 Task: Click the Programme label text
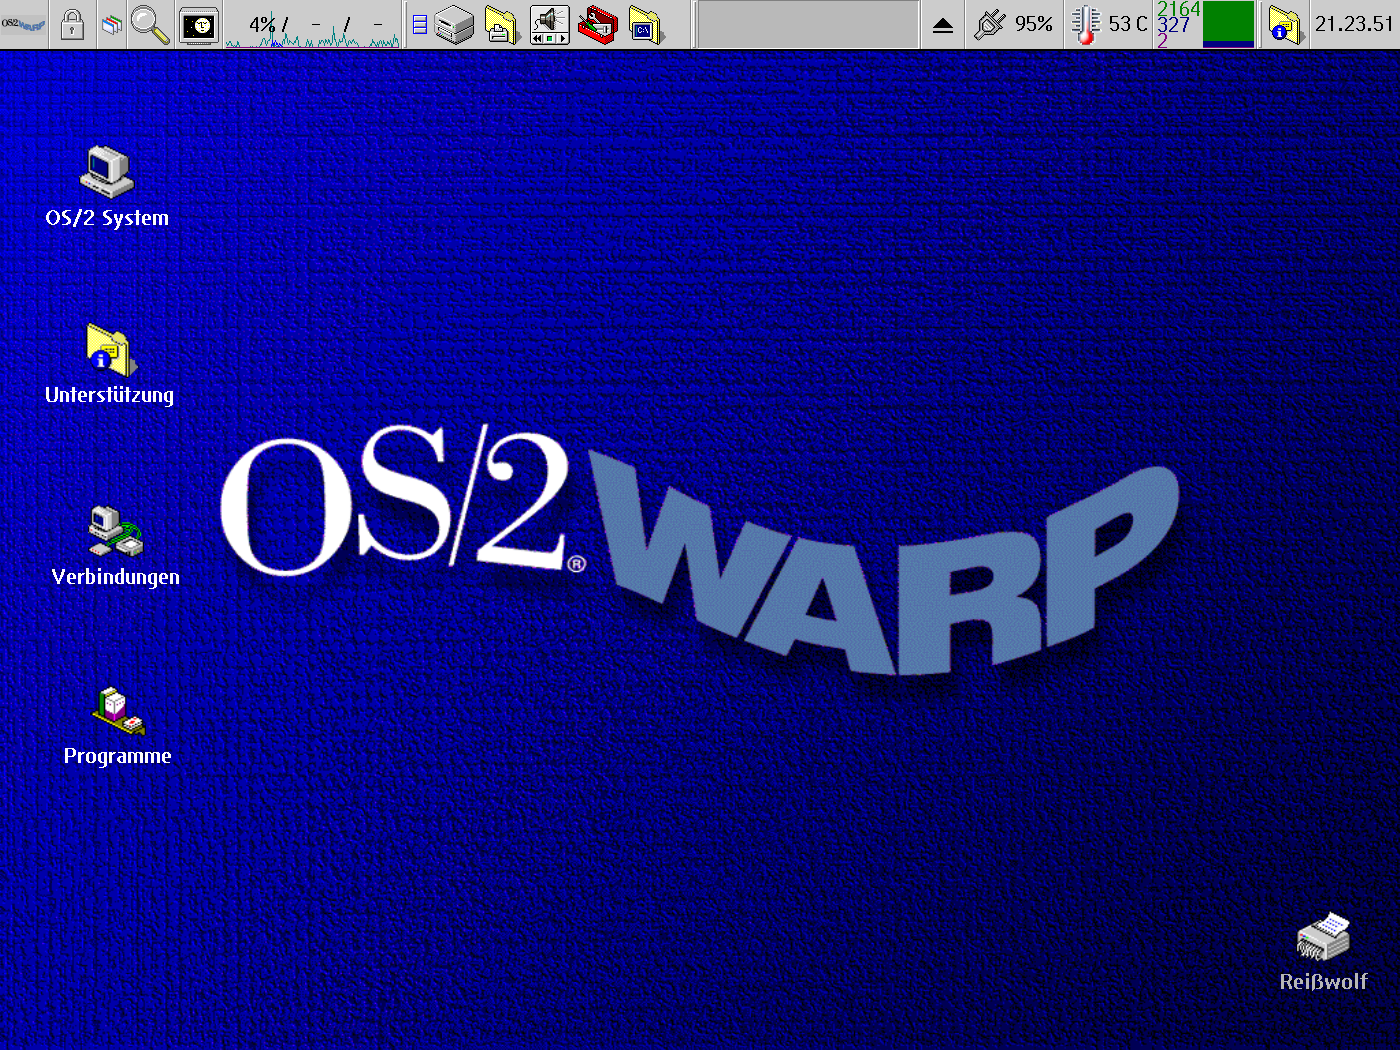pyautogui.click(x=118, y=756)
